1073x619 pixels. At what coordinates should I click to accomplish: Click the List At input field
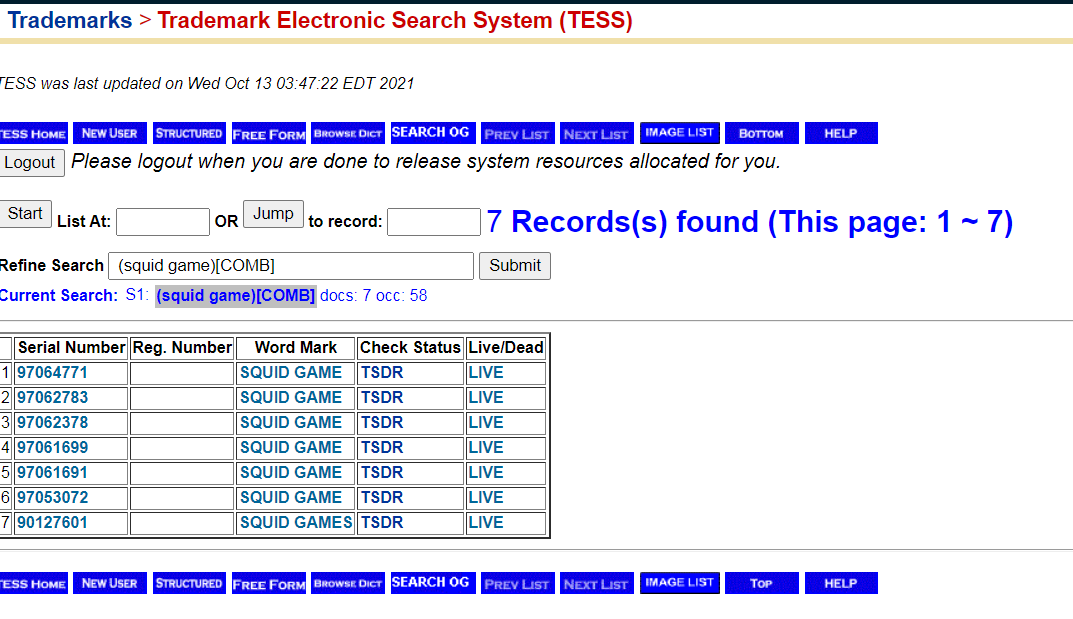tap(163, 222)
